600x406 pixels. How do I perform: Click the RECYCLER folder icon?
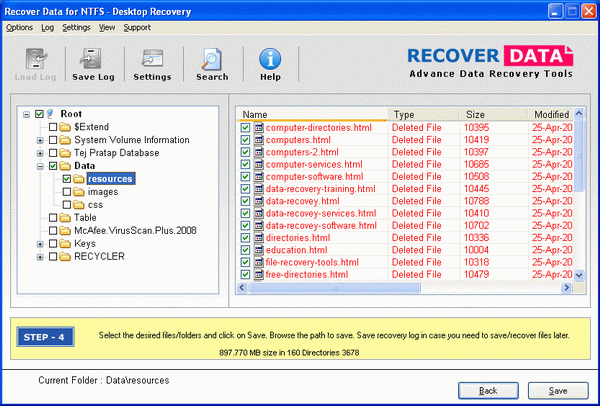(x=65, y=256)
